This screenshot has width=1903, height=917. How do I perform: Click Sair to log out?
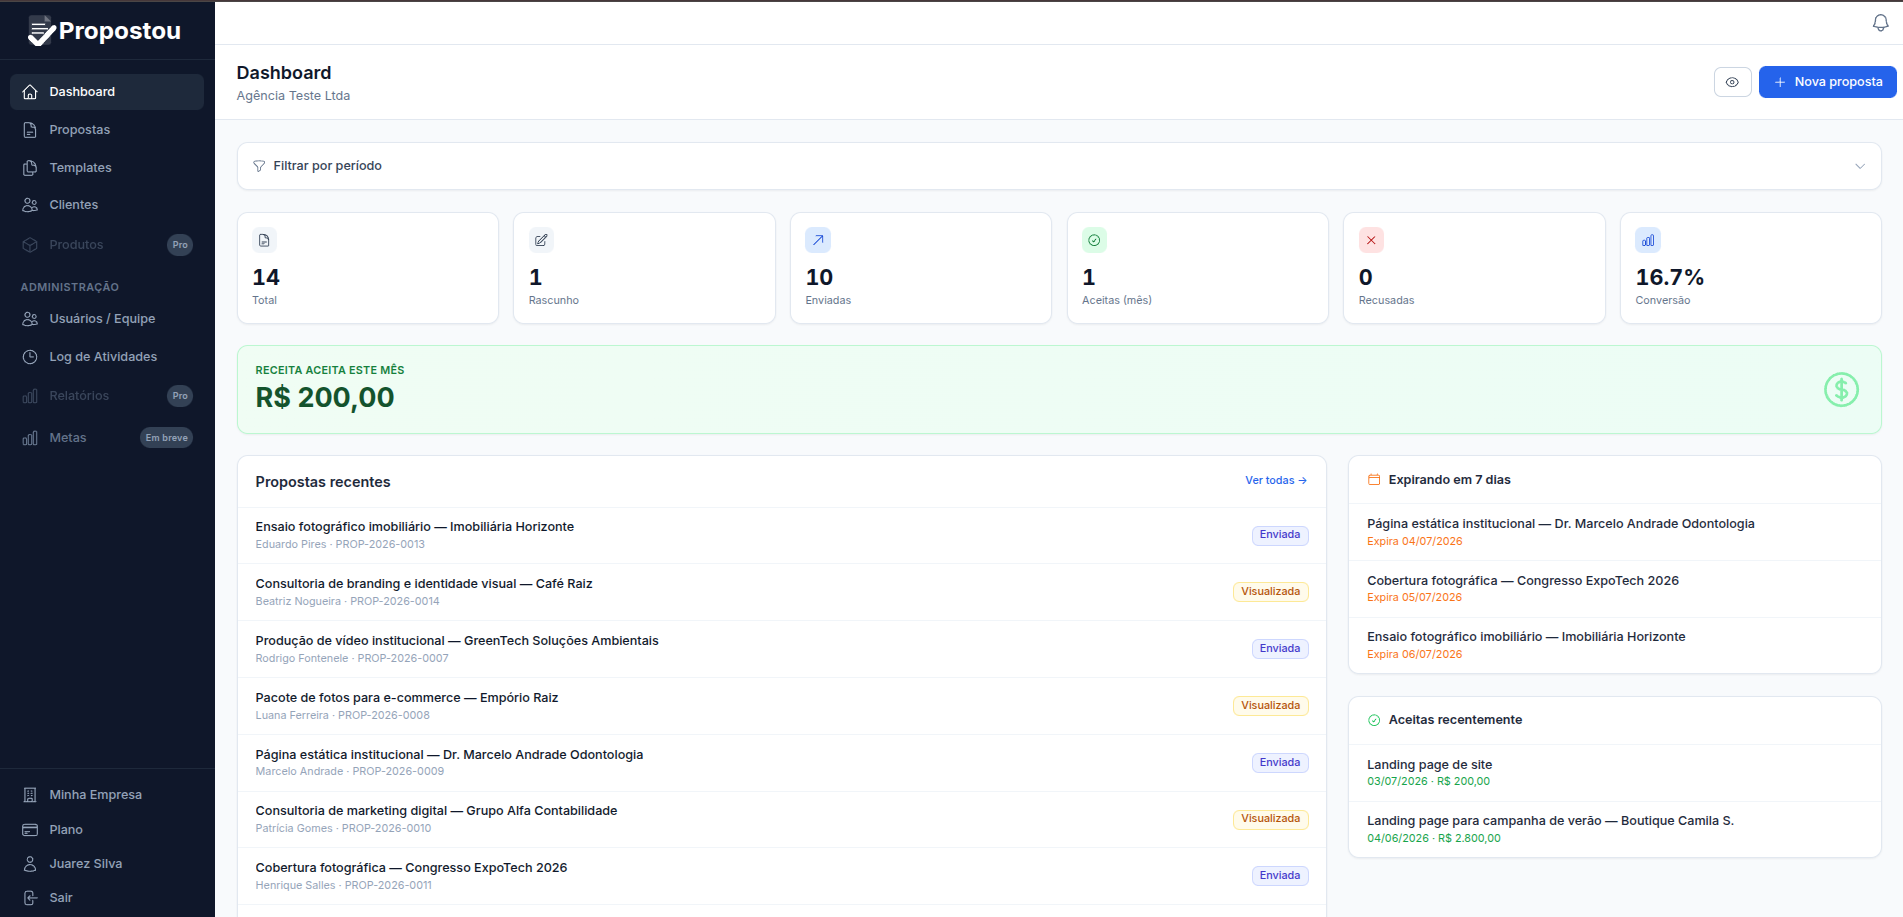[107, 898]
